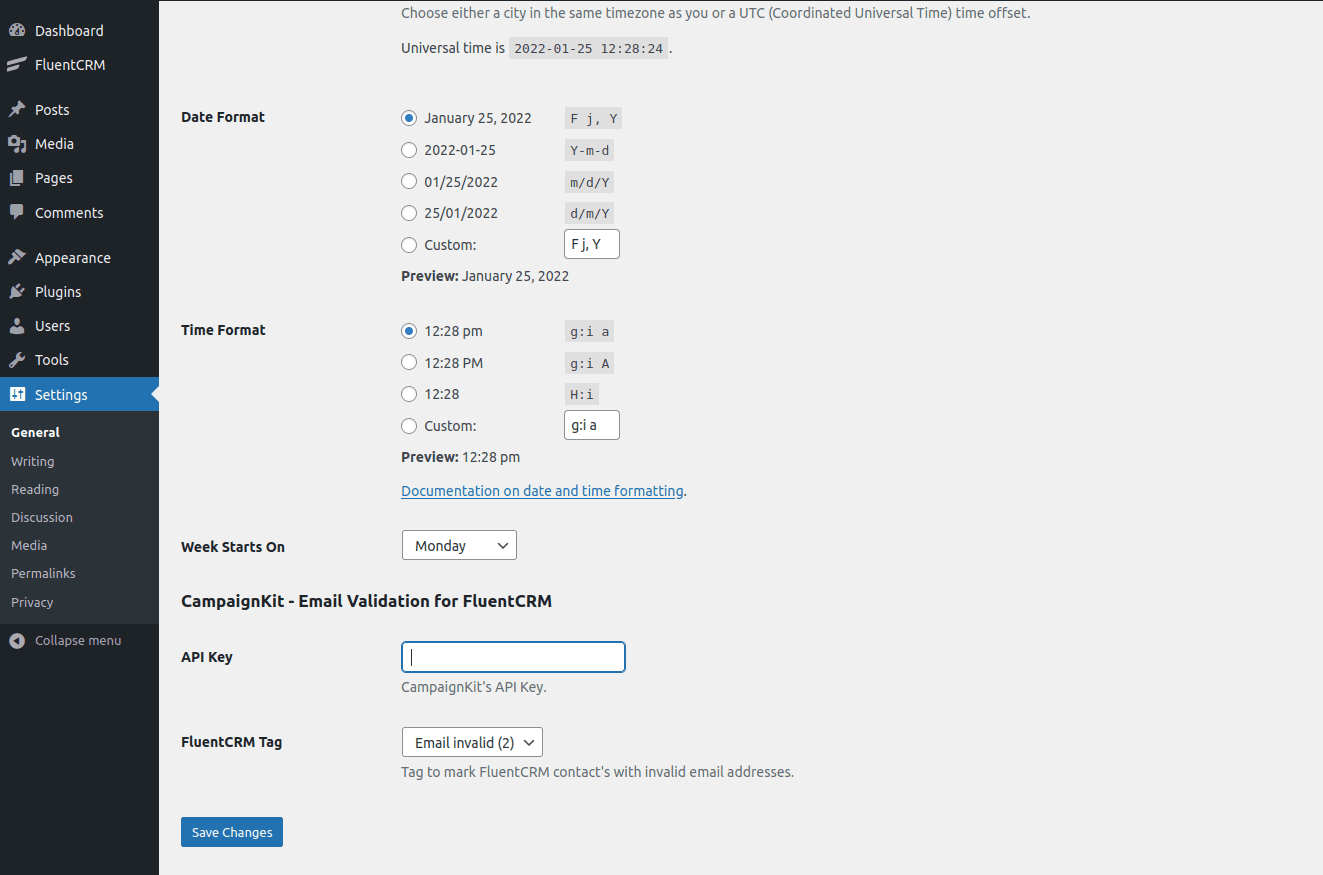This screenshot has width=1323, height=875.
Task: Click the Plugins icon in the sidebar
Action: [17, 291]
